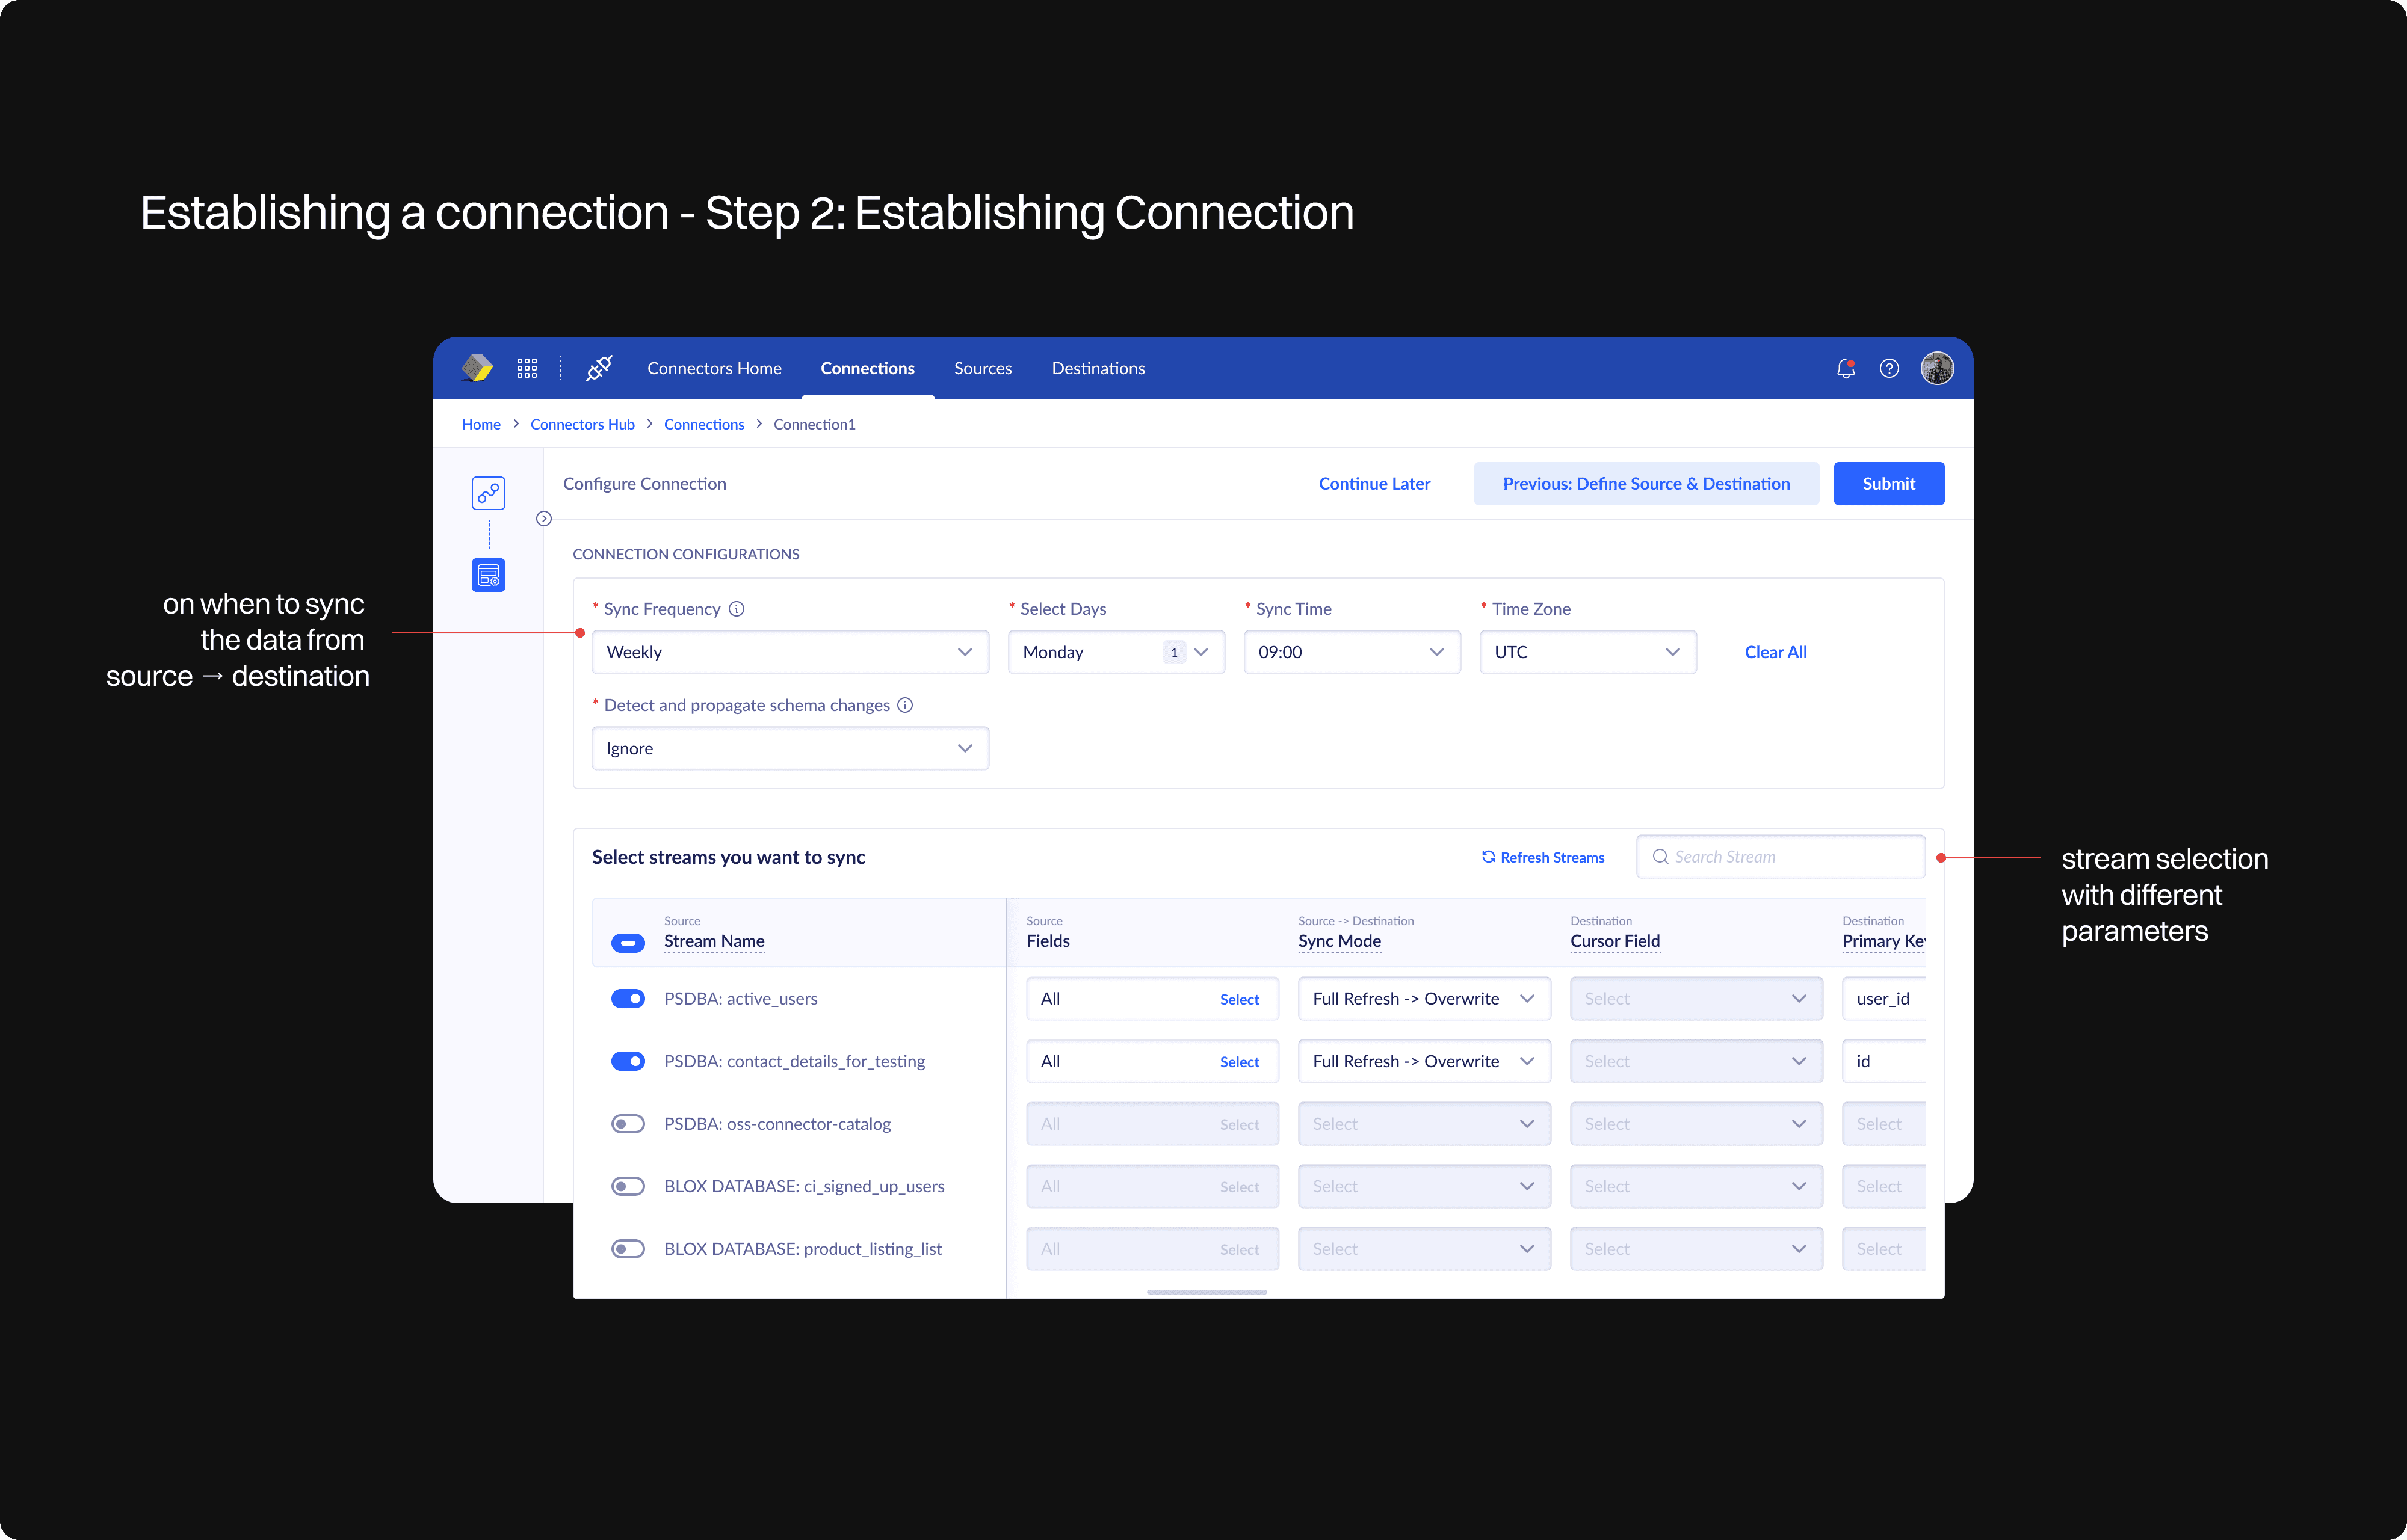2407x1540 pixels.
Task: Click the Sync Frequency info icon
Action: tap(737, 609)
